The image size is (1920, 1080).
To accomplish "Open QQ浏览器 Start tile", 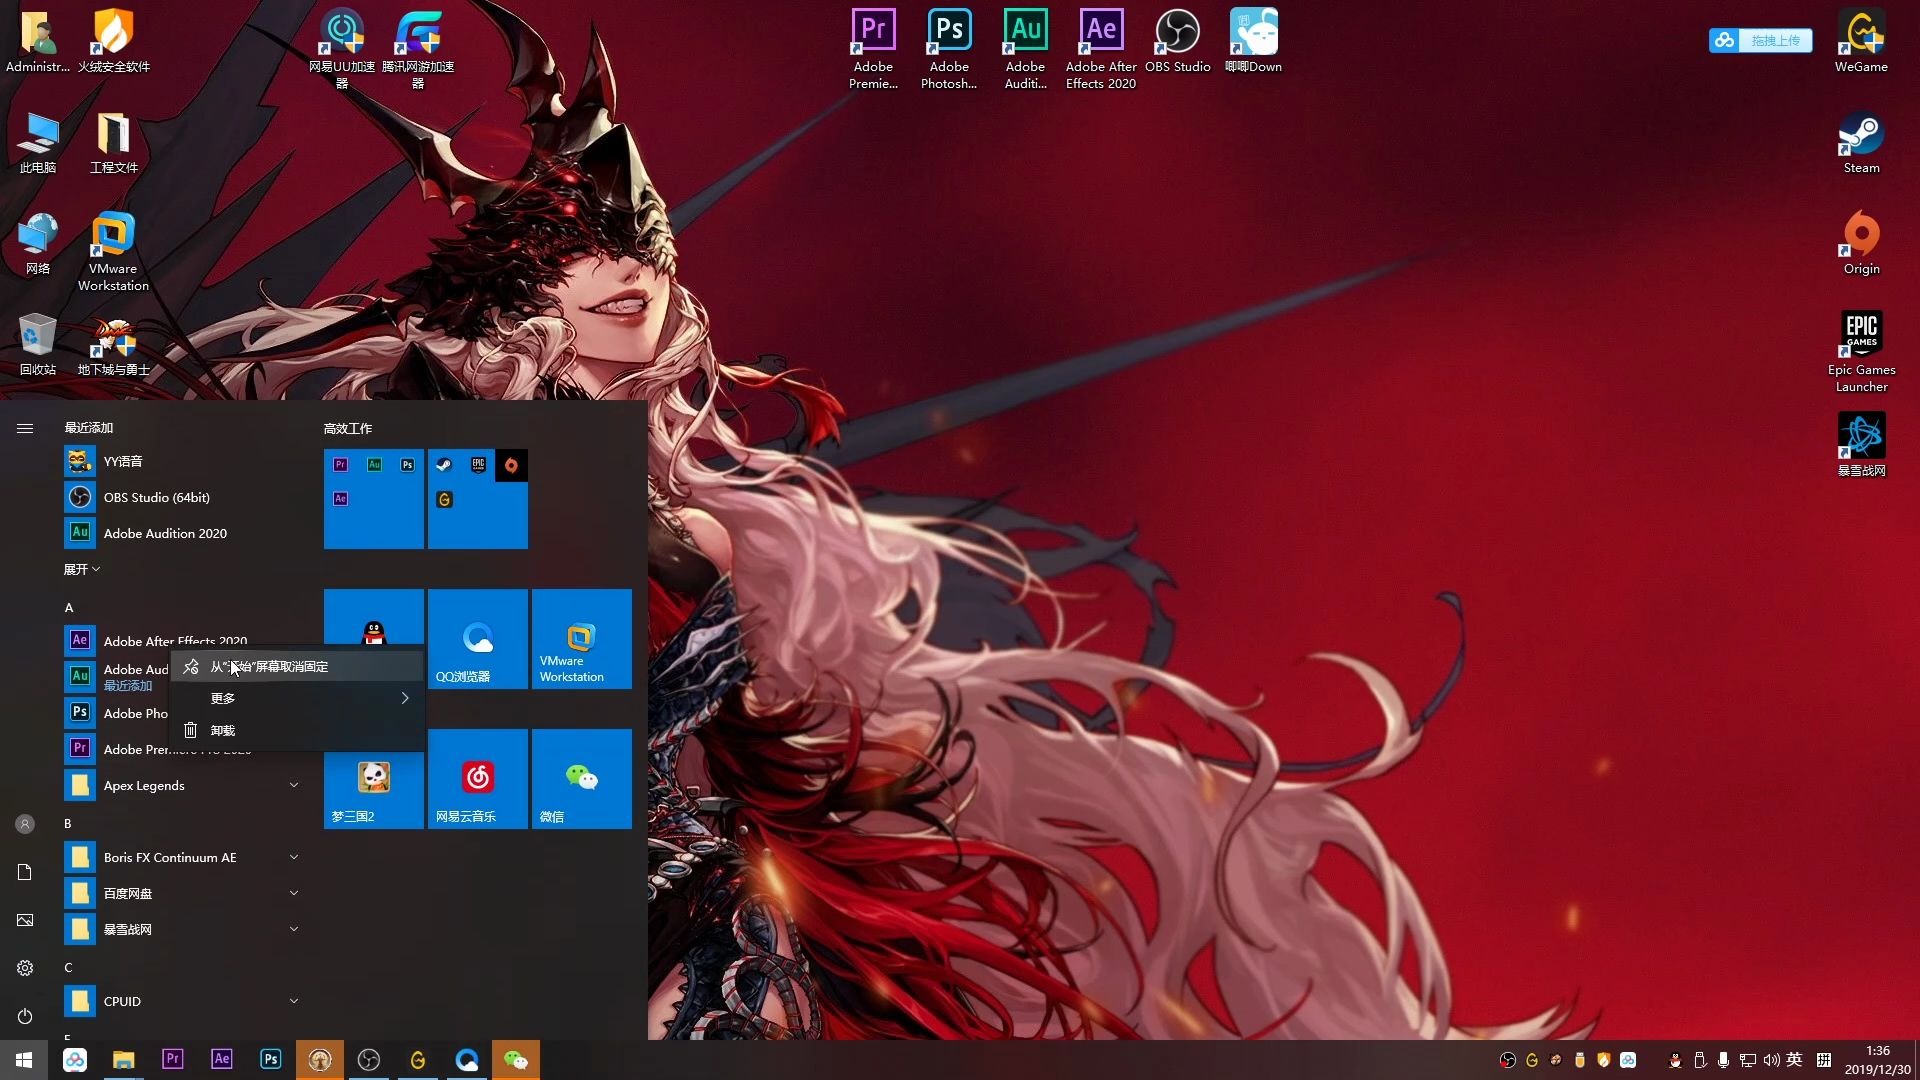I will (x=478, y=639).
